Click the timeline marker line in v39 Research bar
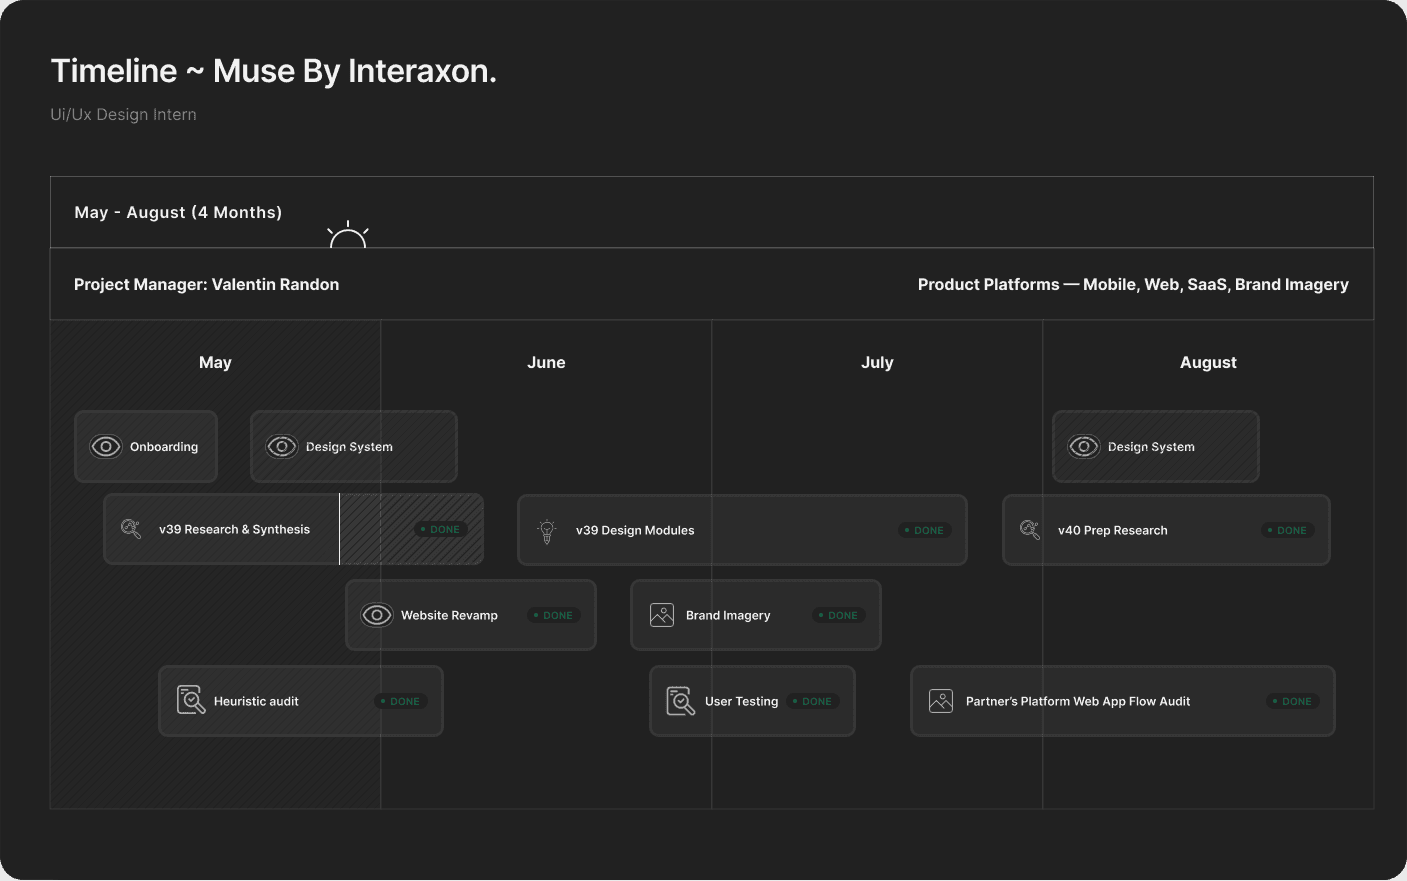Screen dimensions: 1407x881 pyautogui.click(x=340, y=529)
